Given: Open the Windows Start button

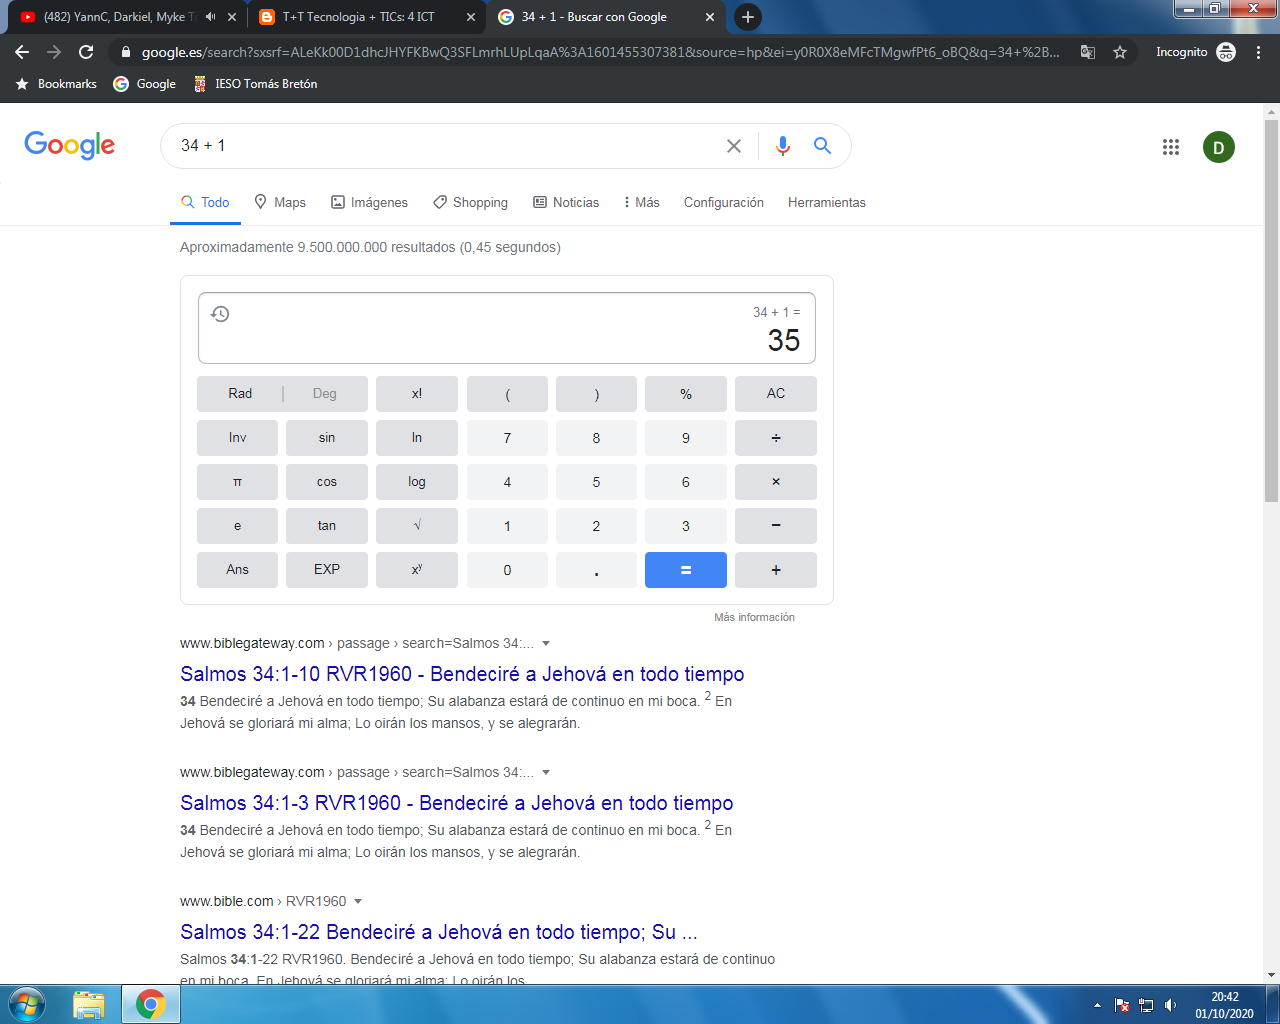Looking at the screenshot, I should click(x=27, y=1004).
